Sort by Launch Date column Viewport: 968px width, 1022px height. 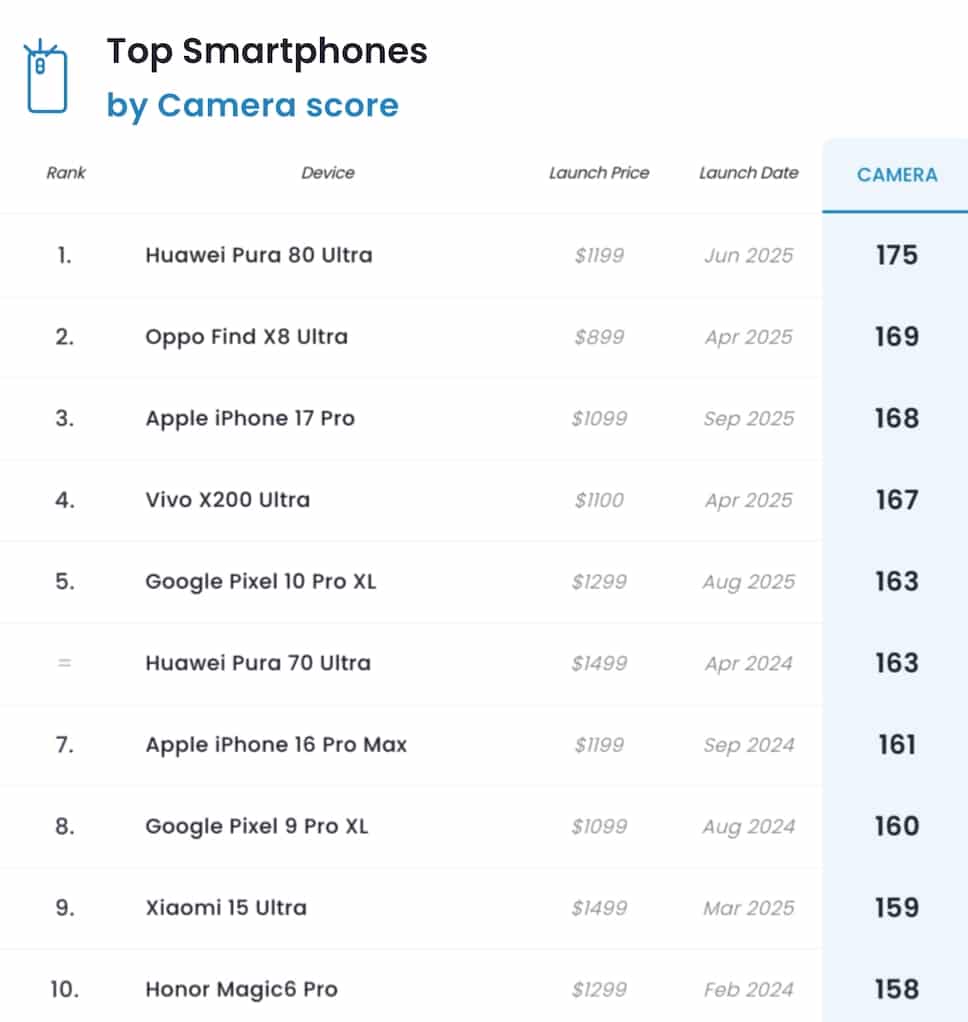point(748,173)
